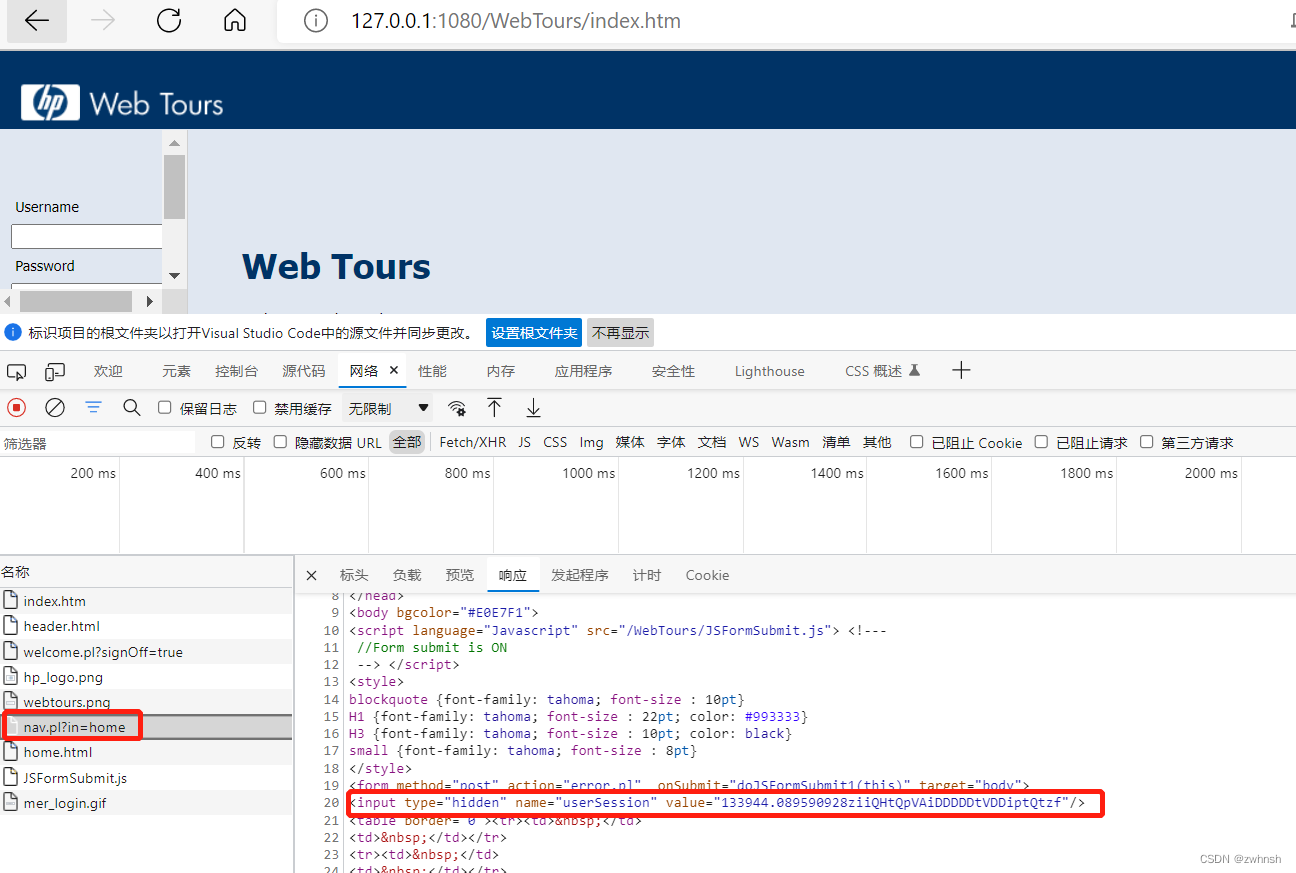Click the Username input field
Screen dimensions: 1296x873
[86, 236]
